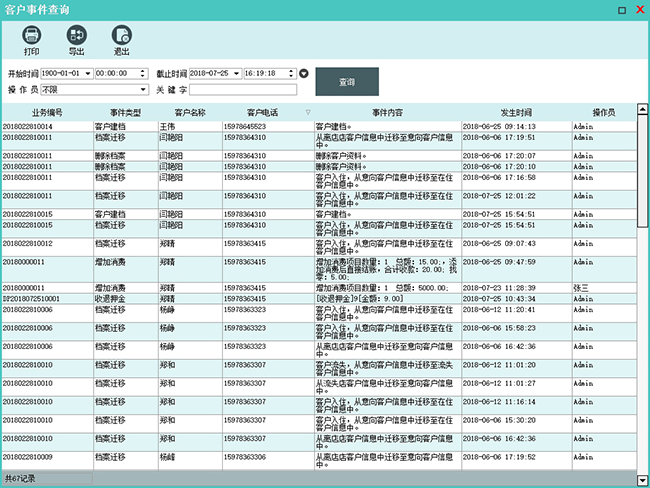The image size is (650, 488).
Task: Click timestamp 2018-06-06 17:19:51
Action: pos(499,137)
